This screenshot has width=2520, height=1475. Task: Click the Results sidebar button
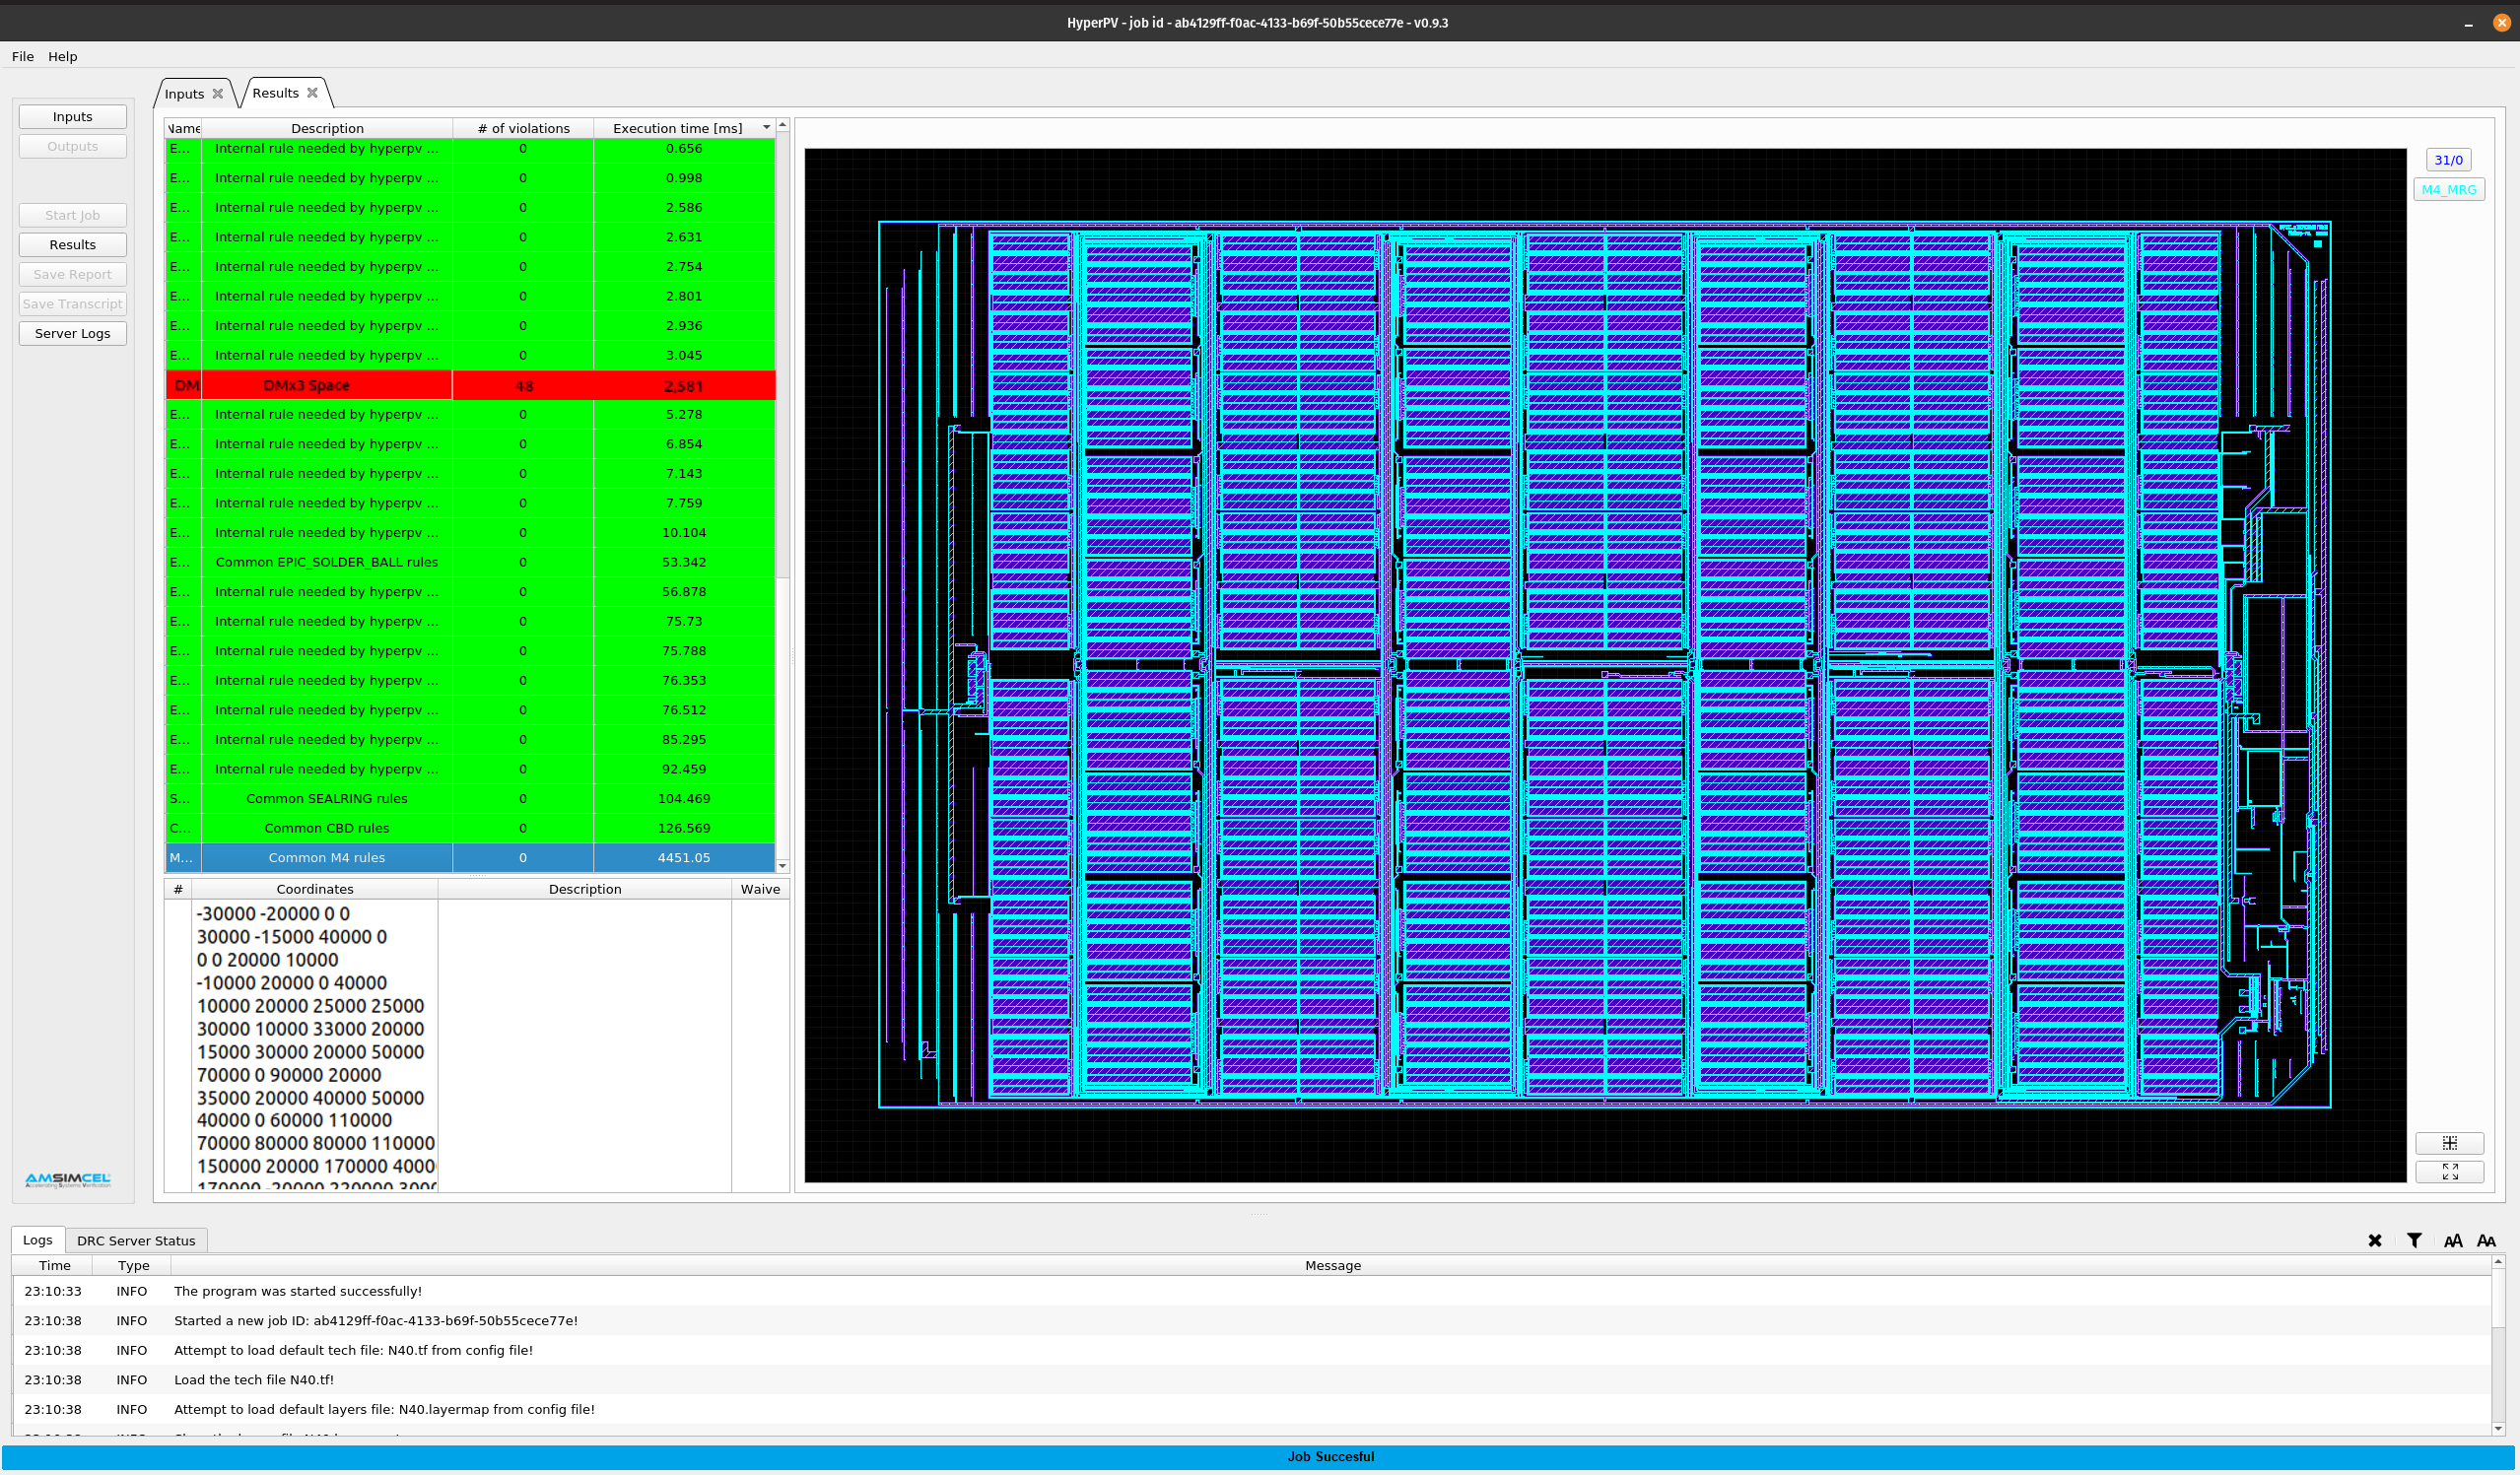coord(73,245)
